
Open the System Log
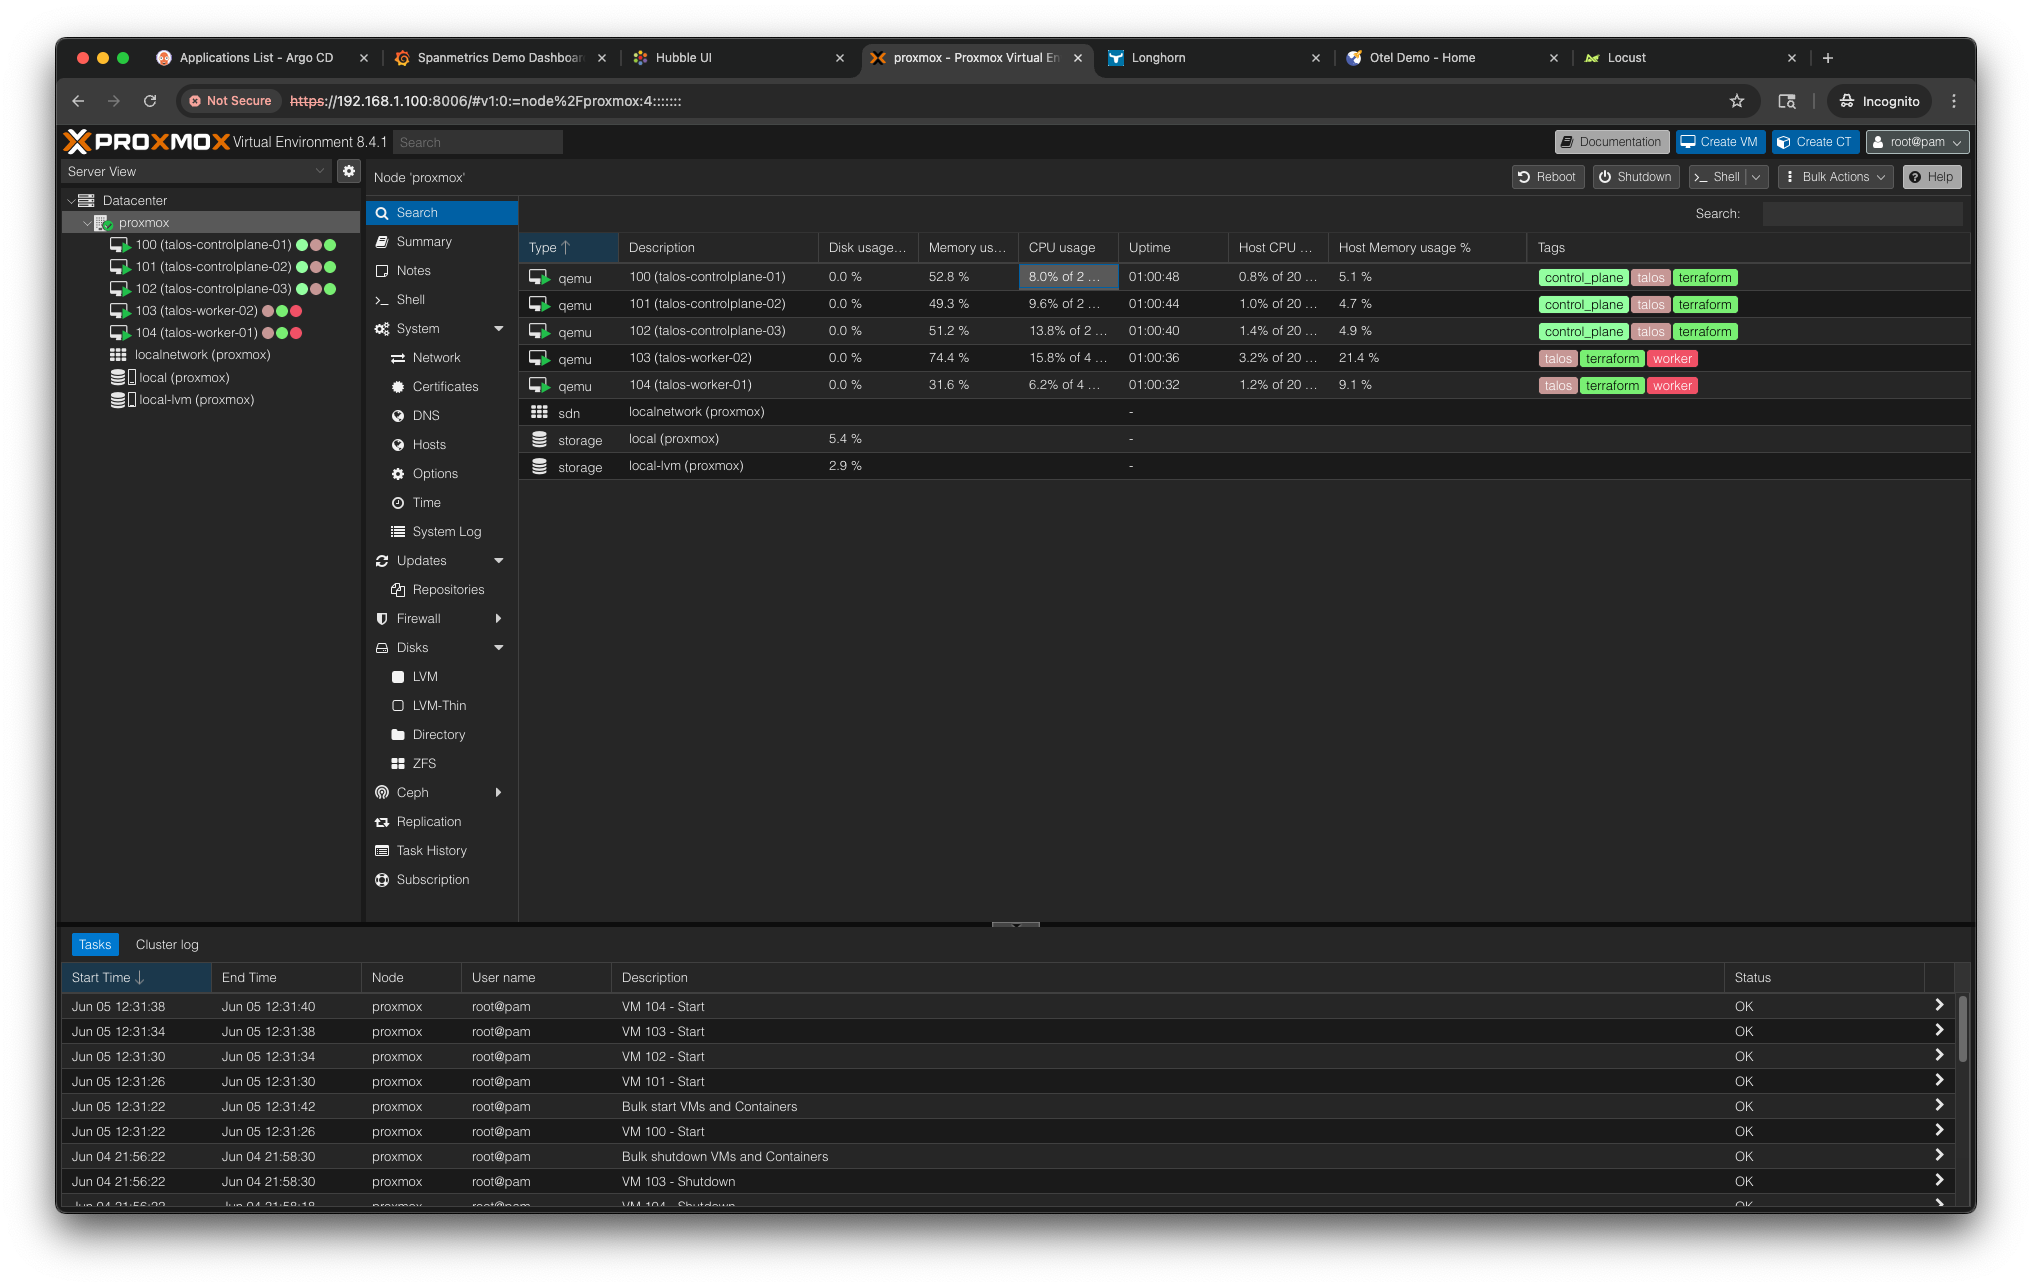(x=442, y=532)
